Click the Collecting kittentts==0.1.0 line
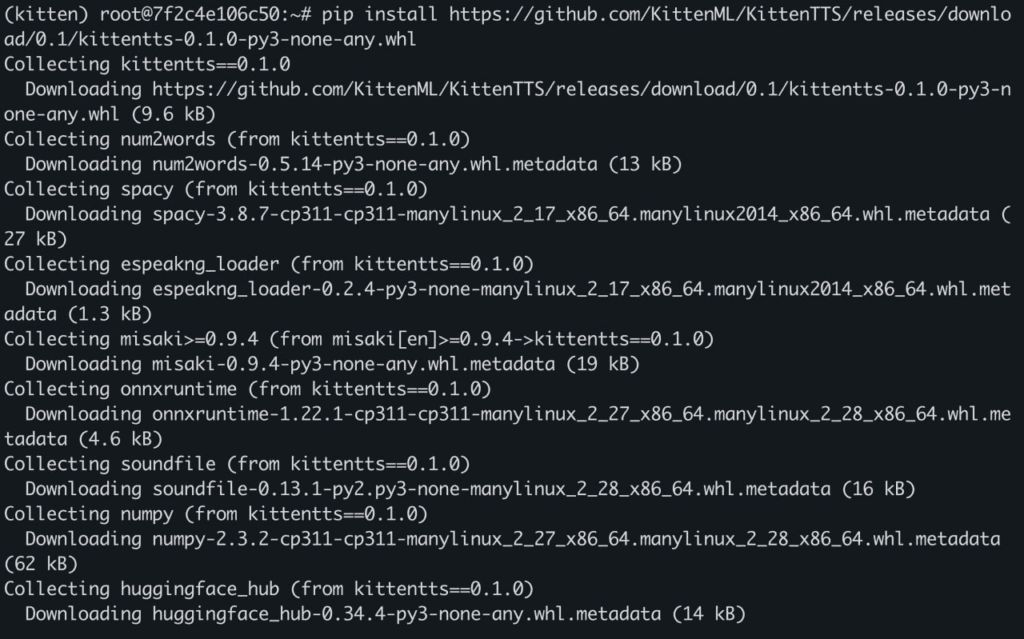The height and width of the screenshot is (639, 1024). click(x=147, y=64)
